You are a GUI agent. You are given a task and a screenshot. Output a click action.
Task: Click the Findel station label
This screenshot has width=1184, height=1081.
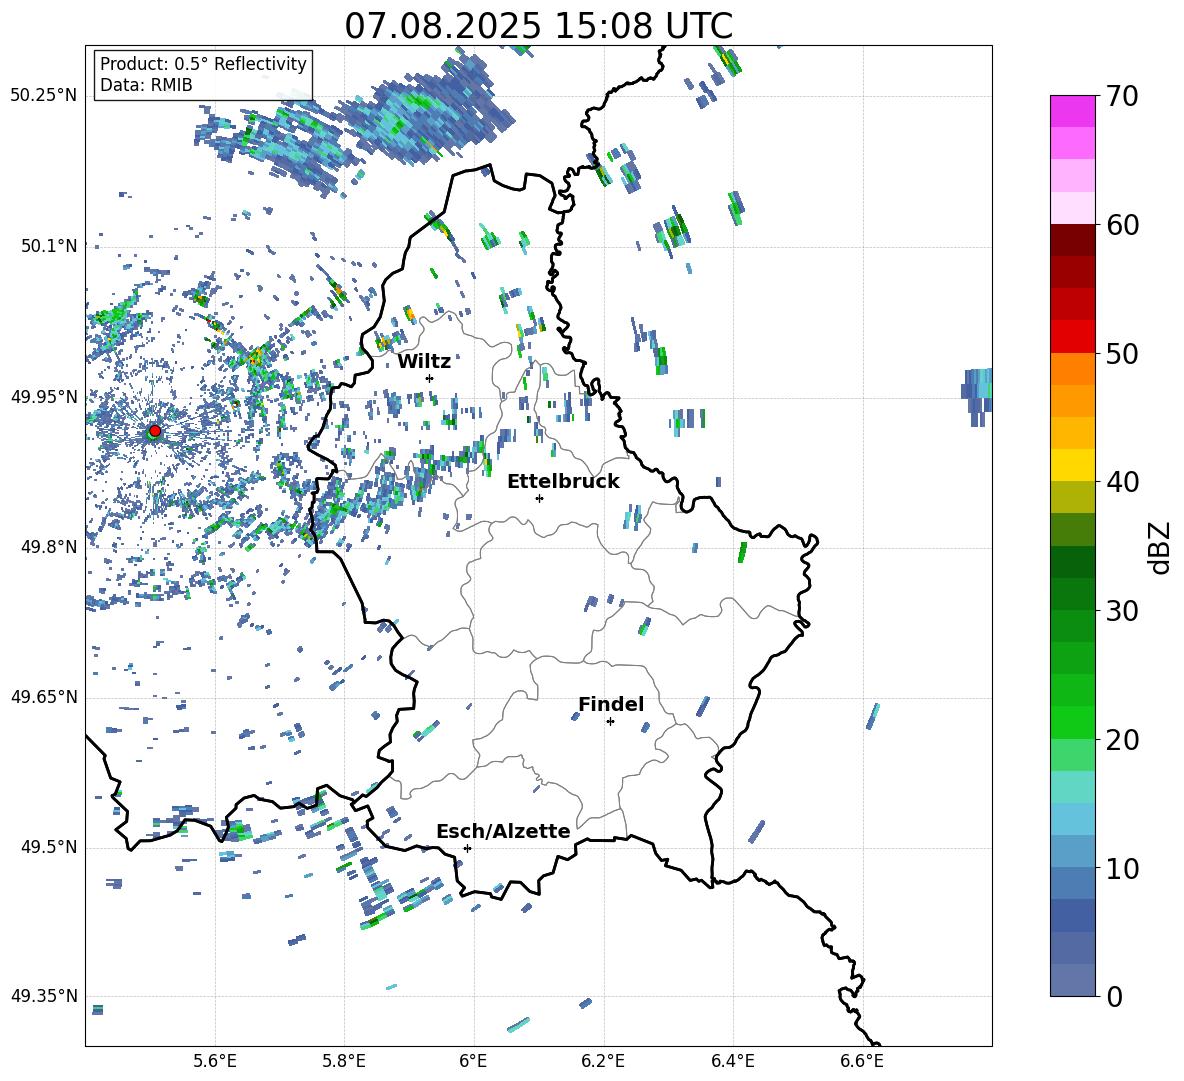point(611,704)
